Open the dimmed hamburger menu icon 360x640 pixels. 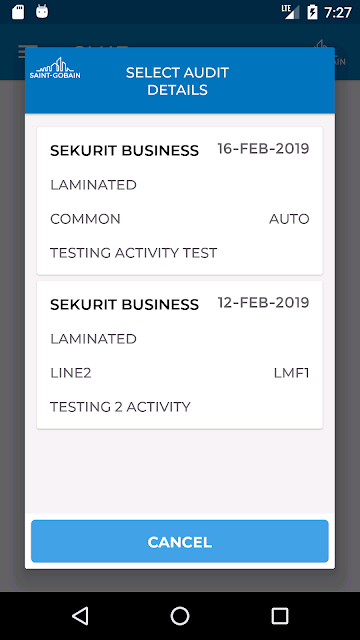pyautogui.click(x=22, y=52)
